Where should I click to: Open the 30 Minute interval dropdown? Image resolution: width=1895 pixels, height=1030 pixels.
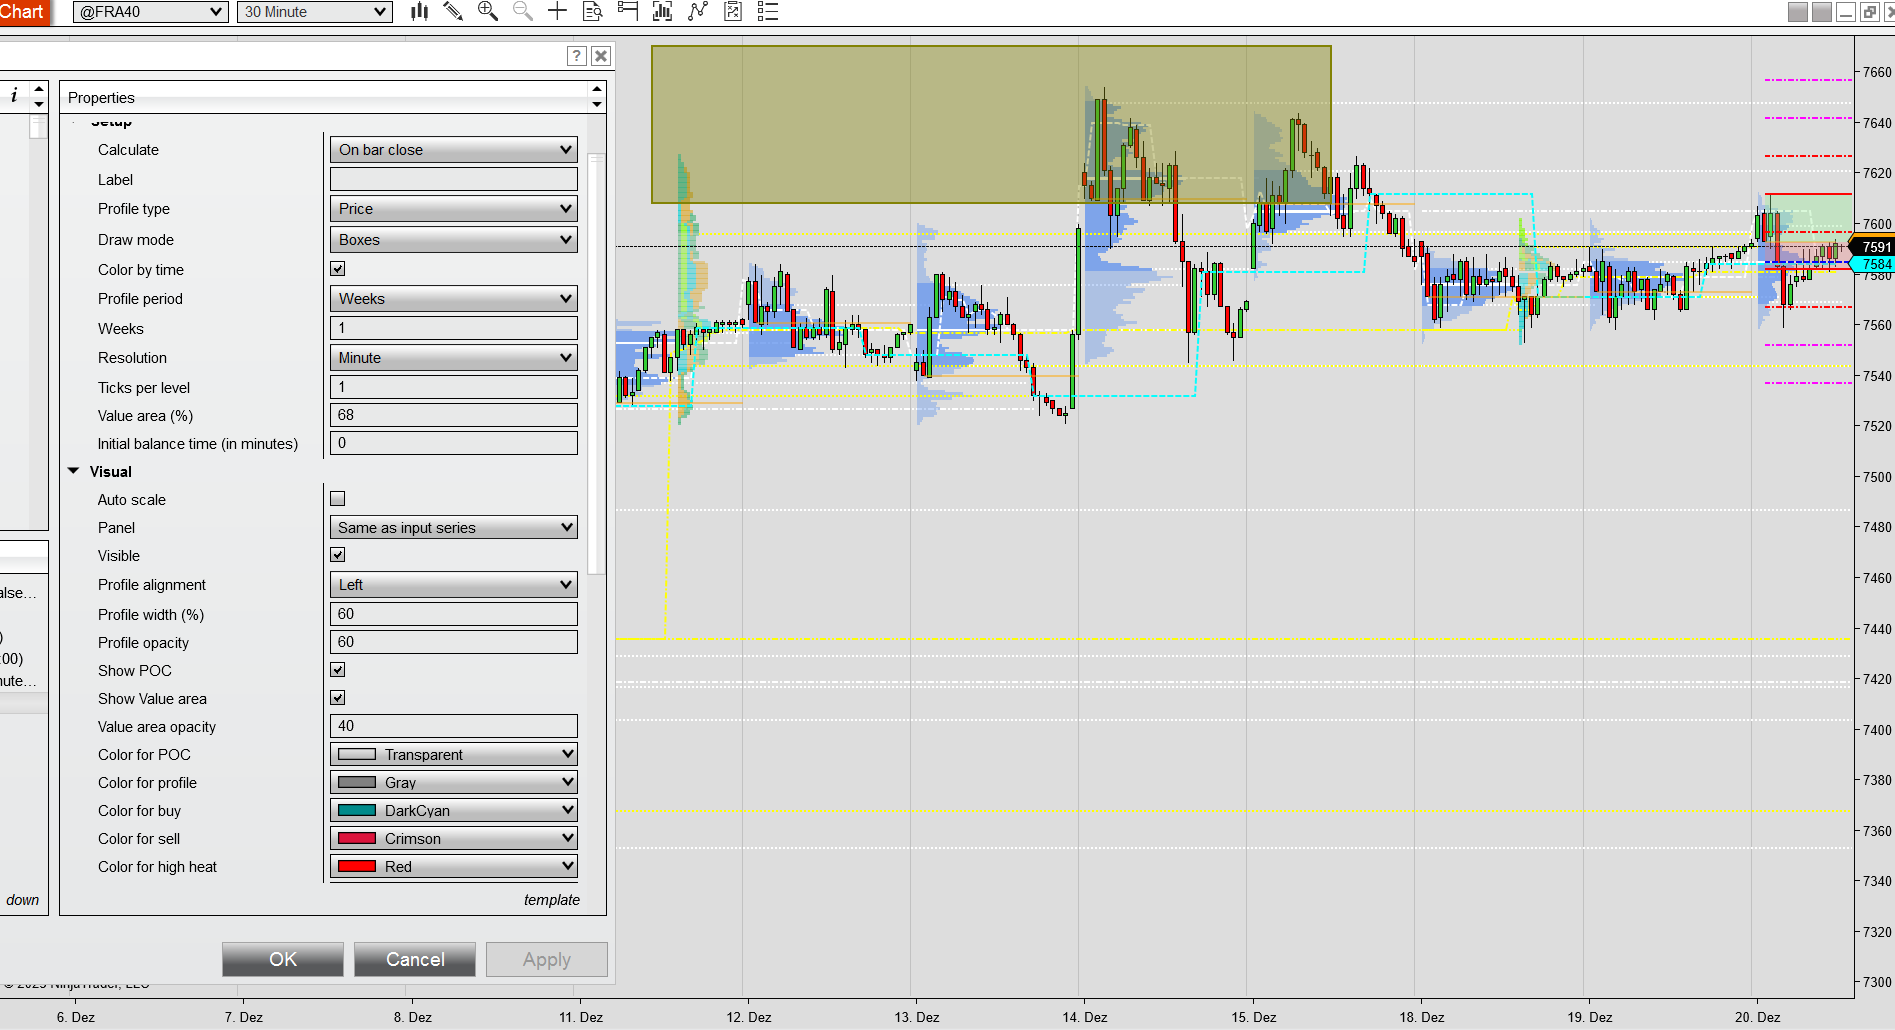point(314,12)
